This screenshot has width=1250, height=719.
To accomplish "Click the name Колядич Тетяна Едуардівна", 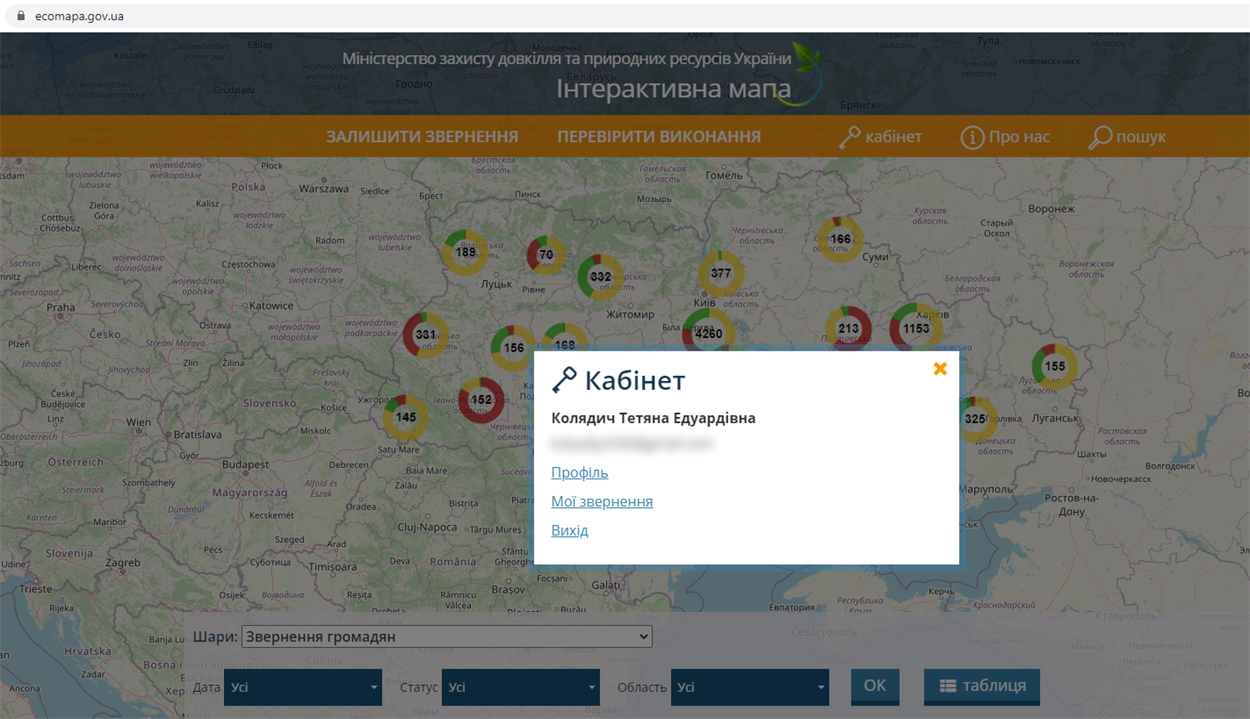I will point(653,418).
